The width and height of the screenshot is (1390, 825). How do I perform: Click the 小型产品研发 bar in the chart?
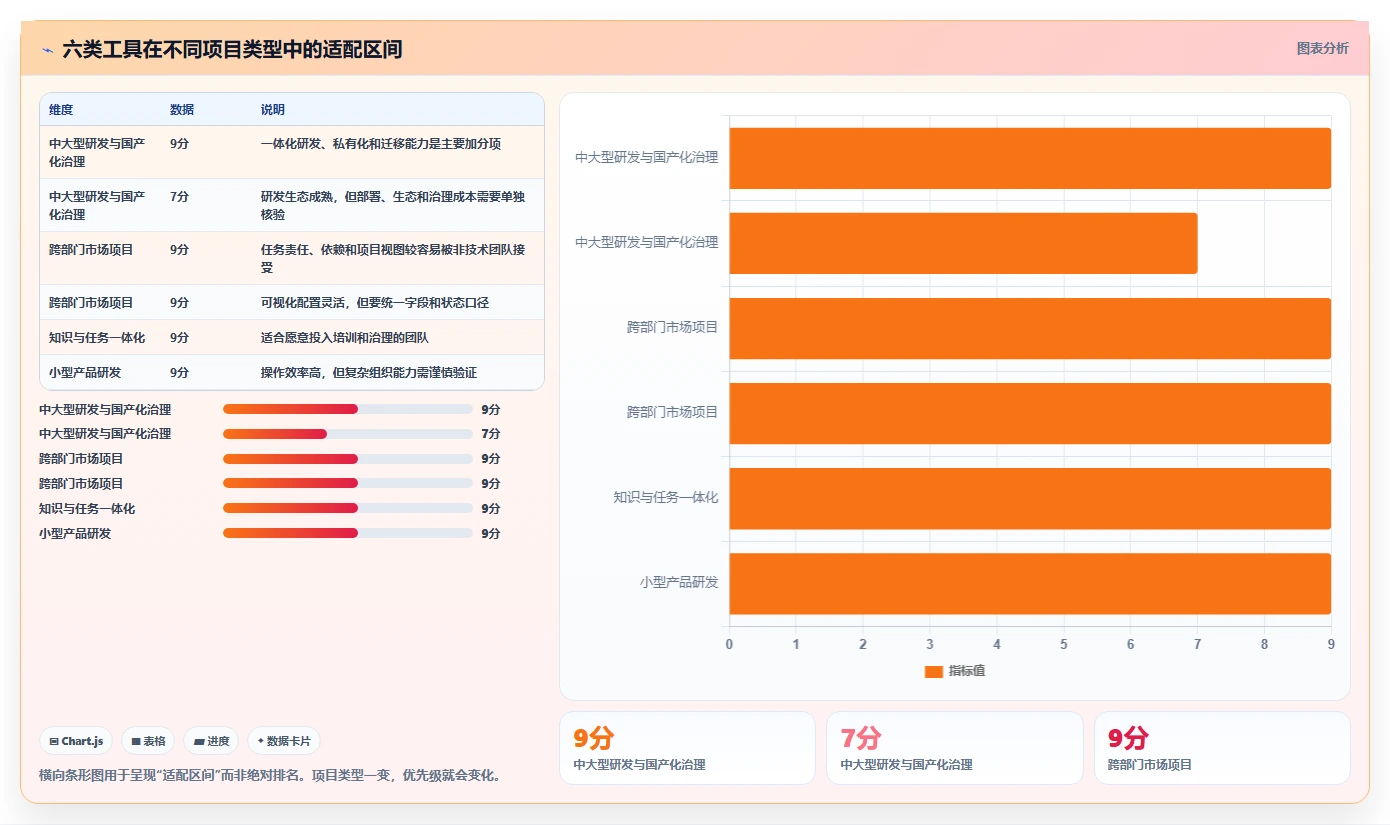click(1030, 583)
